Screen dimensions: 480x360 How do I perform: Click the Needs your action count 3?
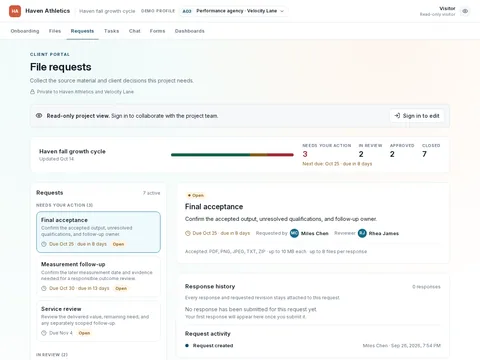pyautogui.click(x=305, y=154)
